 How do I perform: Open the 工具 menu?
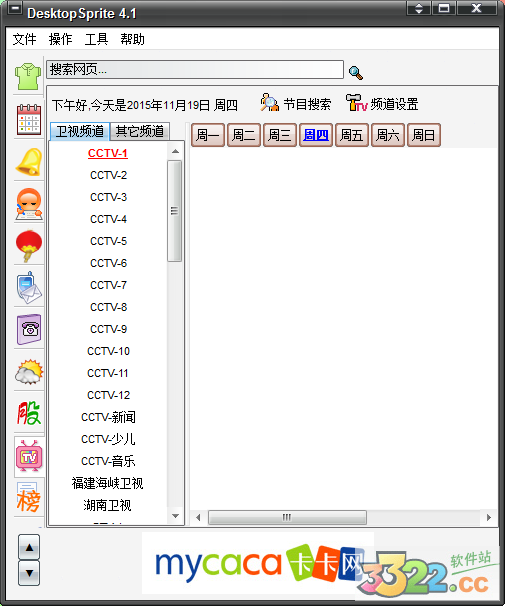[96, 39]
